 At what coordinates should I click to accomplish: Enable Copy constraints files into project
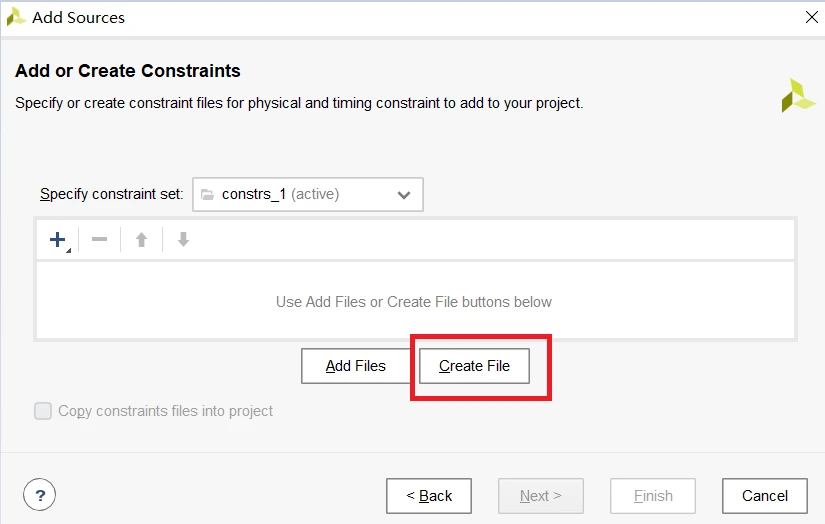click(43, 411)
